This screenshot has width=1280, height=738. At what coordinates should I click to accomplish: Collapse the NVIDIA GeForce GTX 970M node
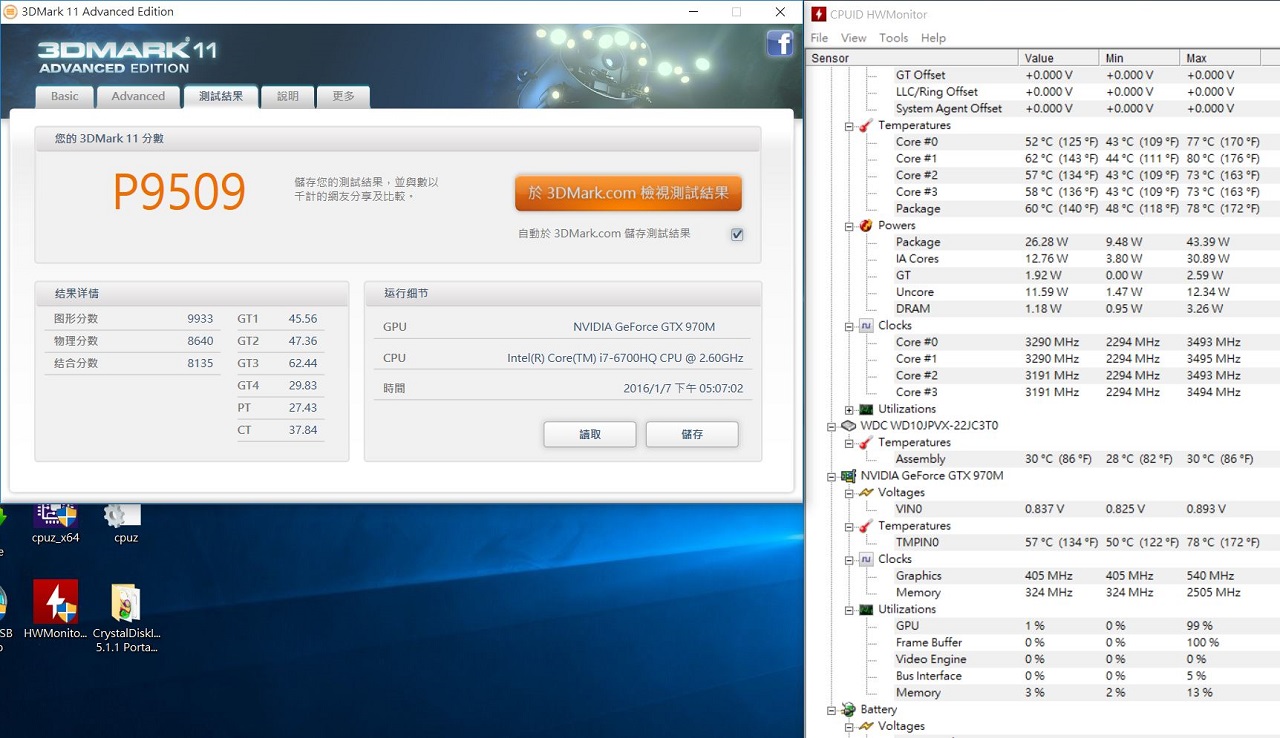(x=831, y=476)
